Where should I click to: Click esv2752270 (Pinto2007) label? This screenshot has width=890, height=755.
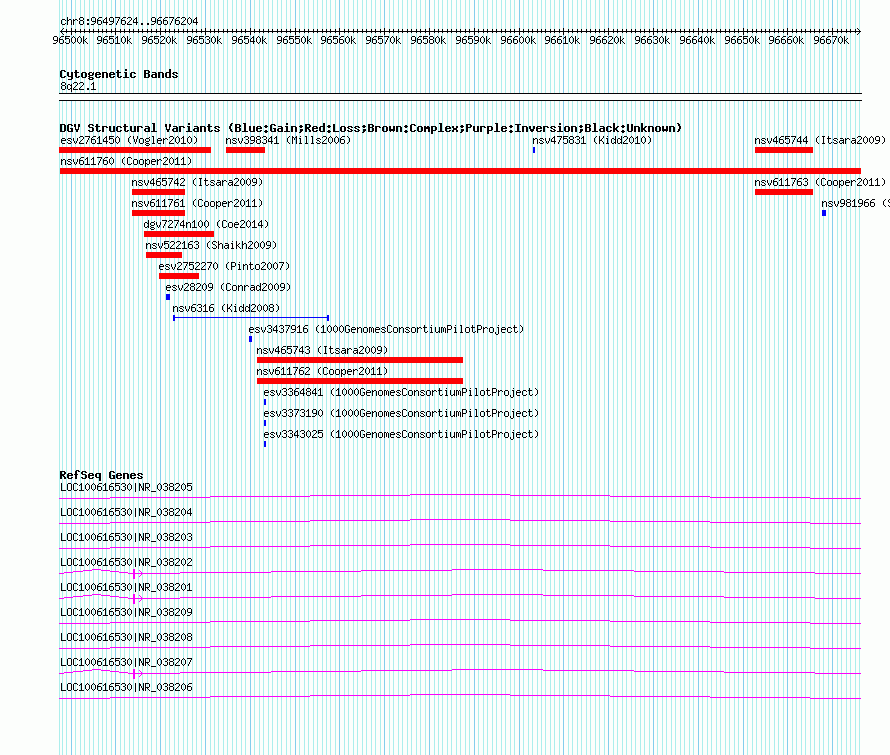[224, 266]
